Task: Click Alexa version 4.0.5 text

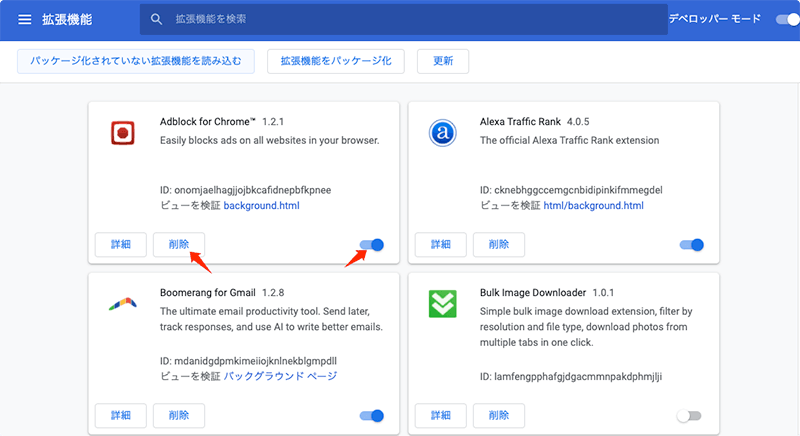Action: click(x=578, y=122)
